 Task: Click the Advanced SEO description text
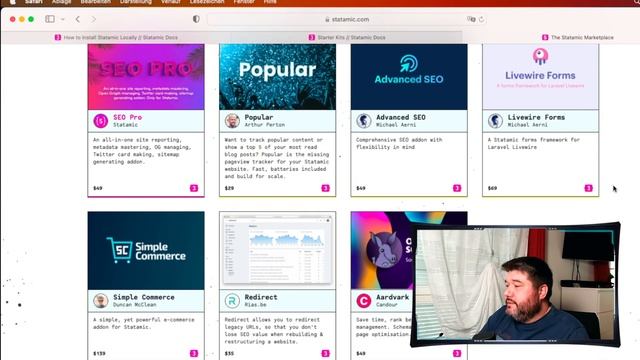coord(399,143)
